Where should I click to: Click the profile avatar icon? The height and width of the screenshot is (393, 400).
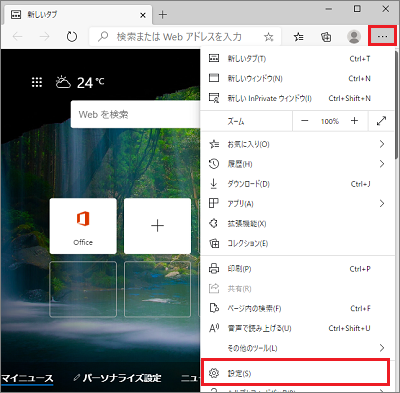(354, 36)
